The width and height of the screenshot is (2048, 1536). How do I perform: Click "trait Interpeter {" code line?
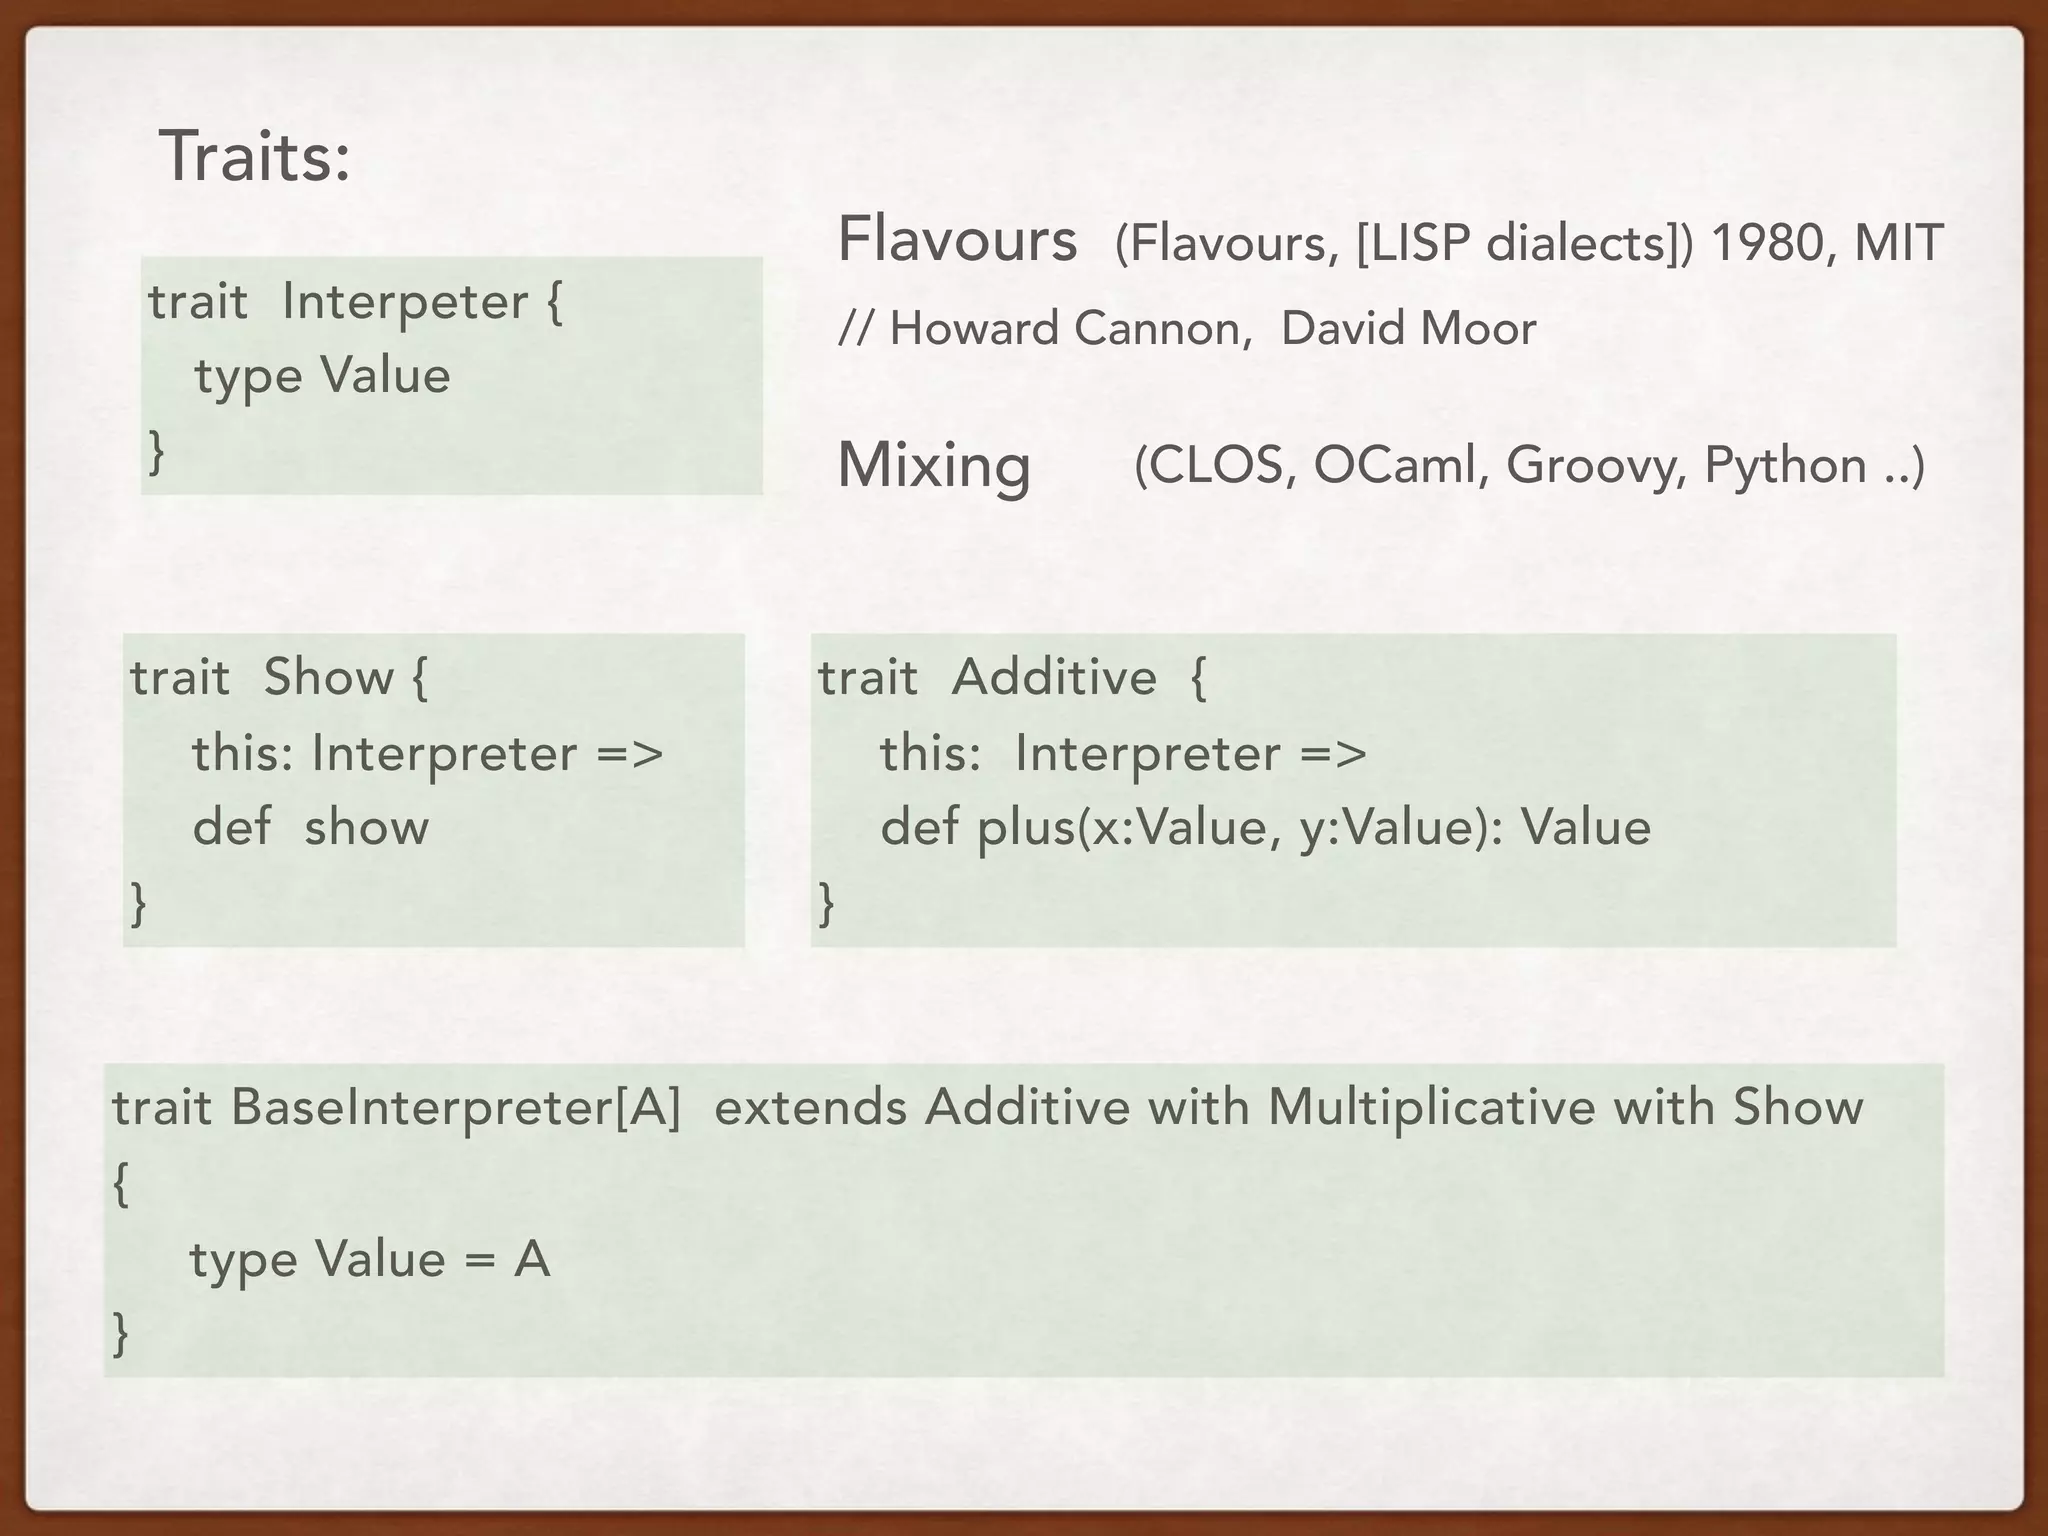click(x=356, y=302)
